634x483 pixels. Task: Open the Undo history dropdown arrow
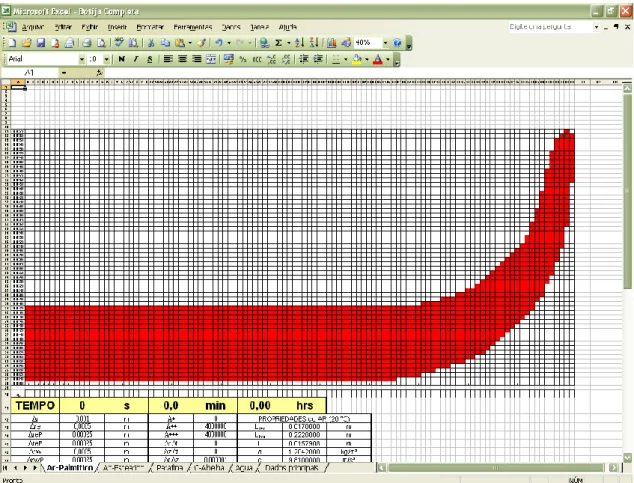pyautogui.click(x=229, y=43)
